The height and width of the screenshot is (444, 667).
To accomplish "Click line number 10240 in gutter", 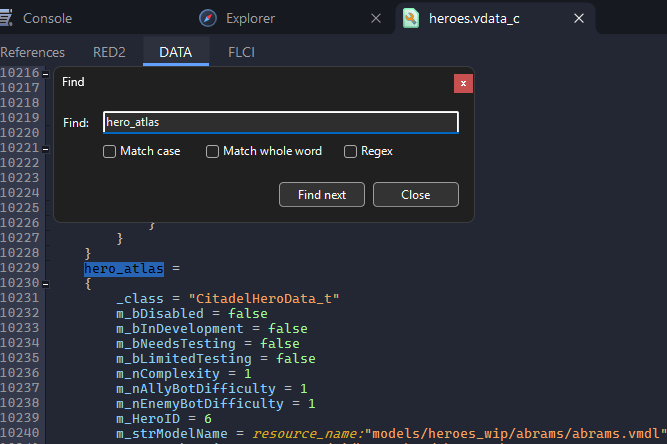I will tap(20, 433).
